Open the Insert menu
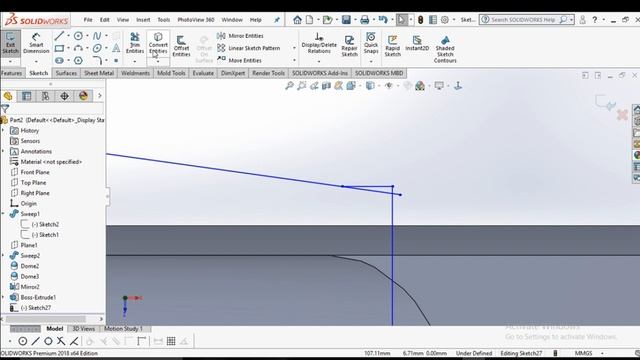 pos(143,20)
